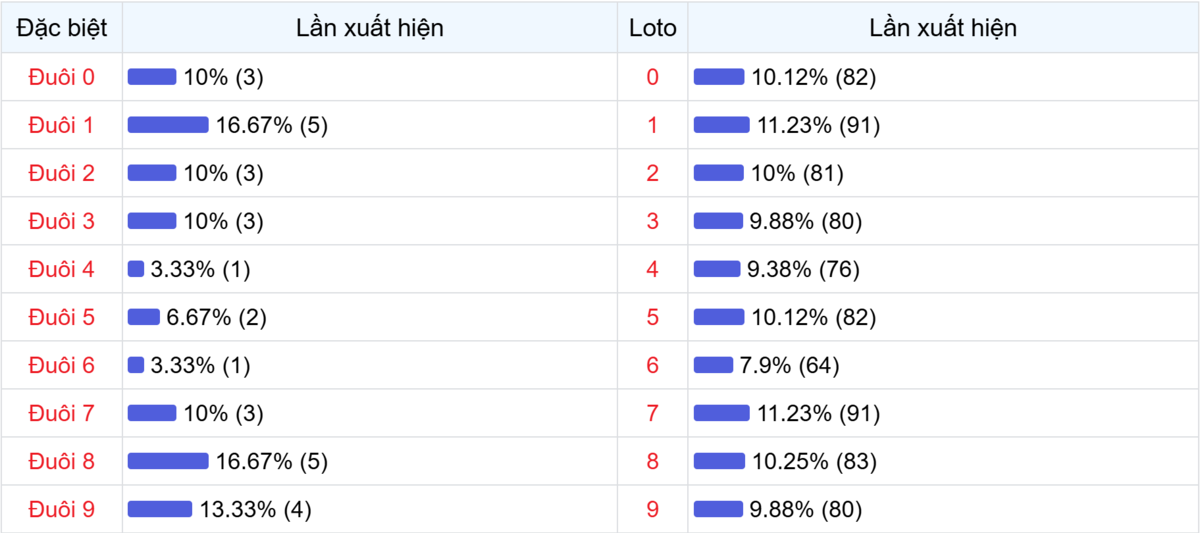This screenshot has width=1200, height=533.
Task: Click the bar next to 13.33% (4)
Action: pos(160,509)
